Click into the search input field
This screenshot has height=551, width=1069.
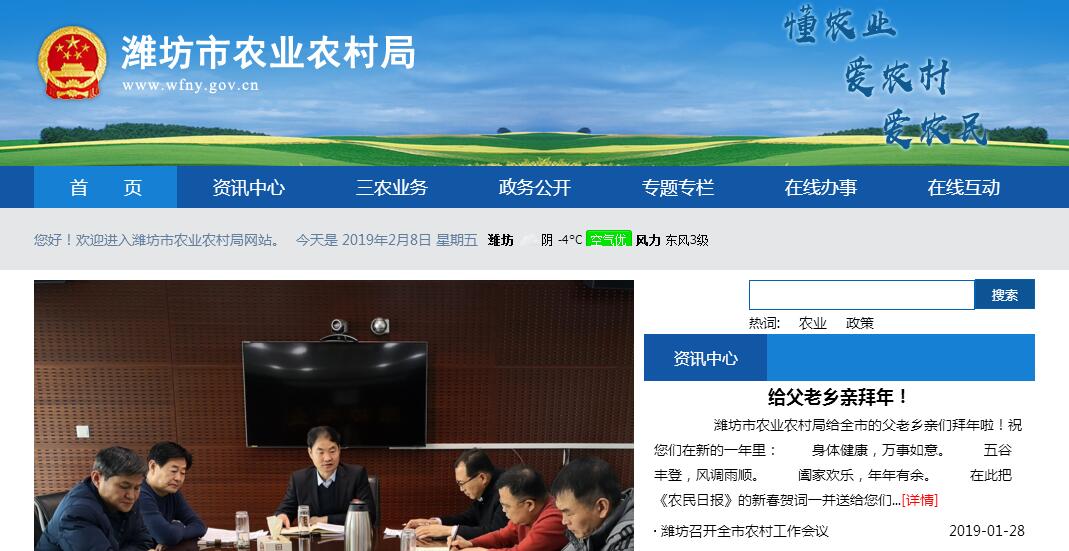pos(862,295)
